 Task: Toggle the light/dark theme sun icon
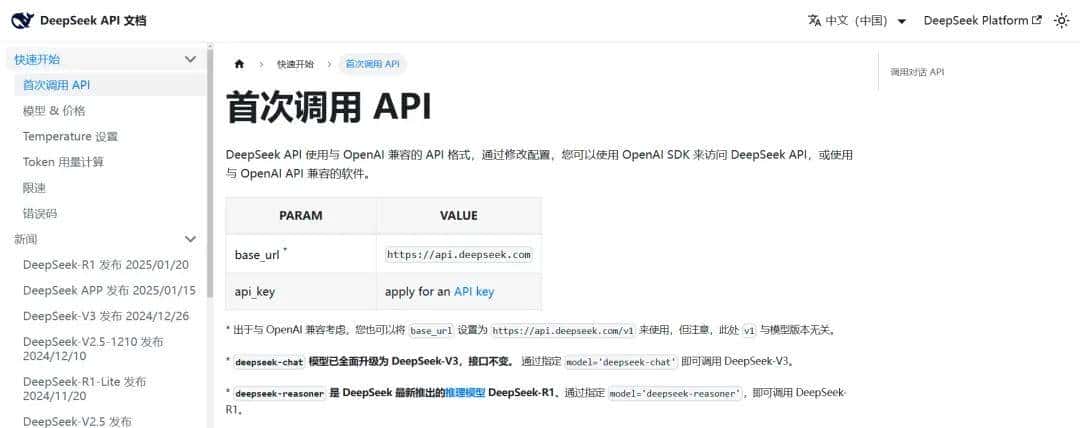[1061, 21]
